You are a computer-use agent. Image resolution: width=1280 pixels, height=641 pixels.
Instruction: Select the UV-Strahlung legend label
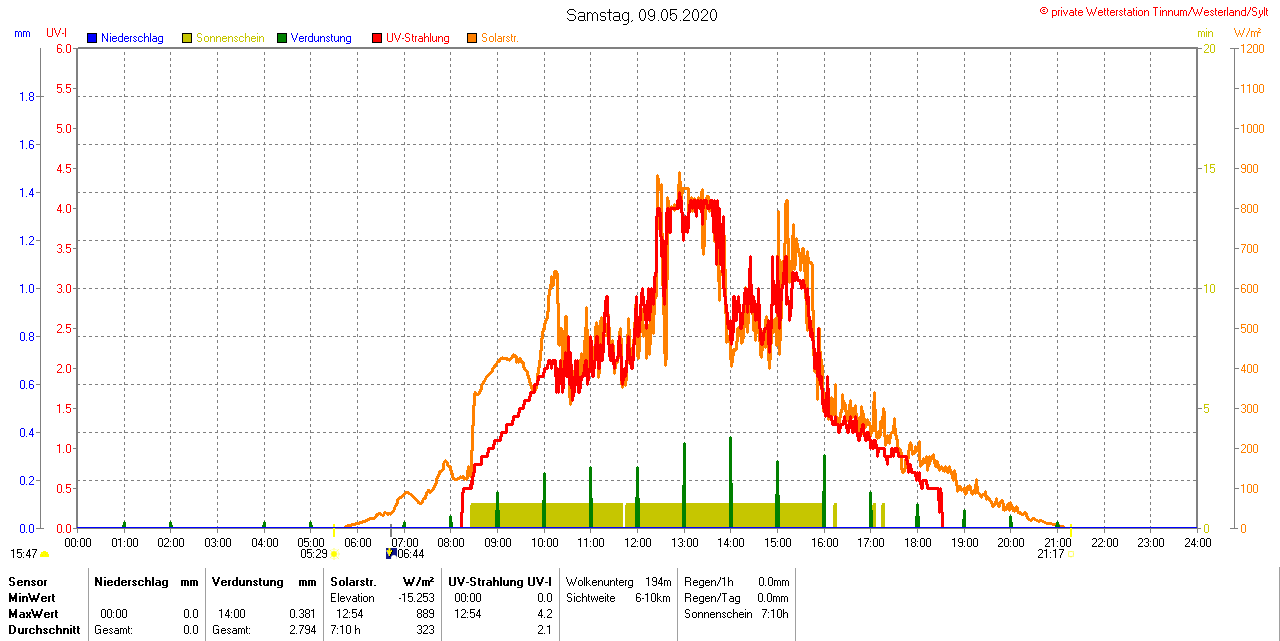[418, 38]
